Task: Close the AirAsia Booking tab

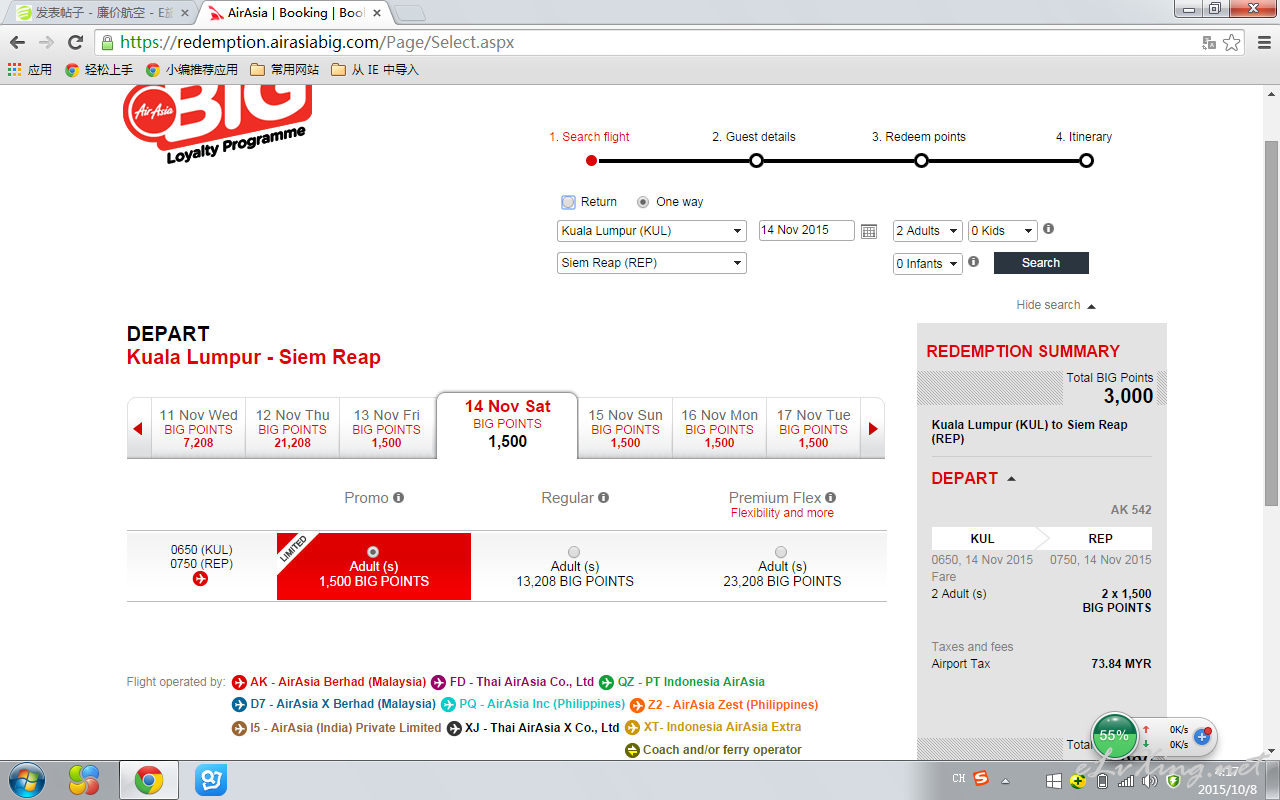Action: 379,13
